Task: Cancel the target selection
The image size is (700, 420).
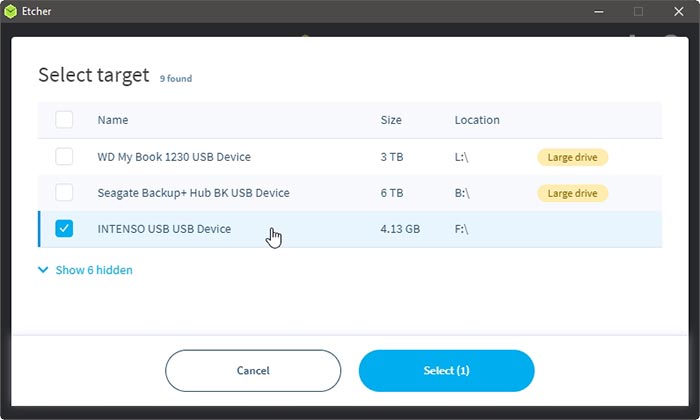Action: click(253, 370)
